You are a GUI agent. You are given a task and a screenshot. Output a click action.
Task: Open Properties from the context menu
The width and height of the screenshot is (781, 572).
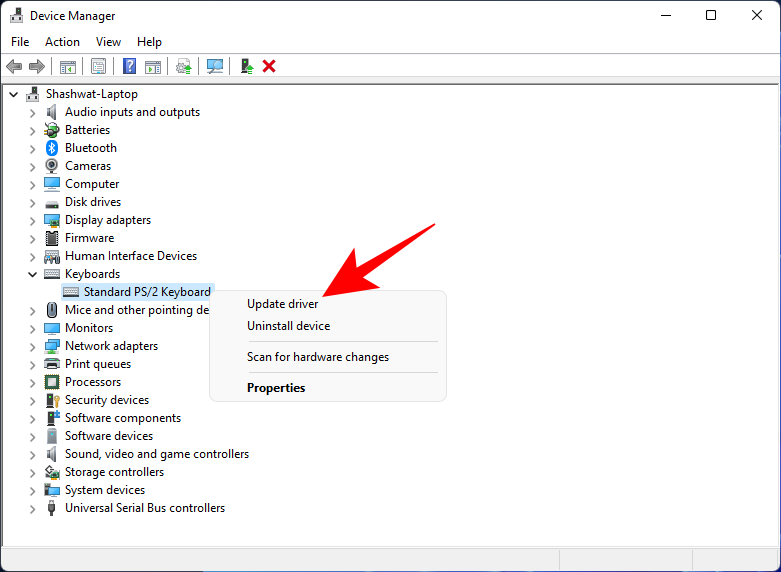pos(276,388)
